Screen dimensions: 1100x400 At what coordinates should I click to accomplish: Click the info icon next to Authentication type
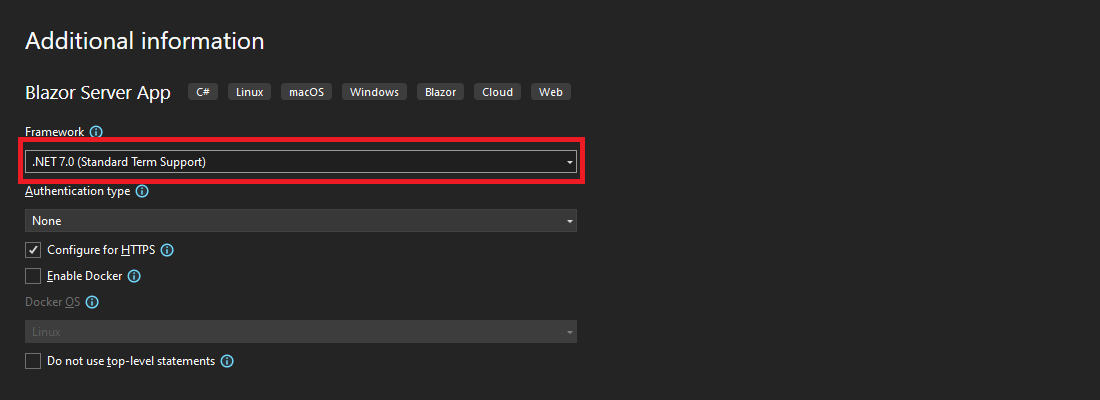pos(142,191)
